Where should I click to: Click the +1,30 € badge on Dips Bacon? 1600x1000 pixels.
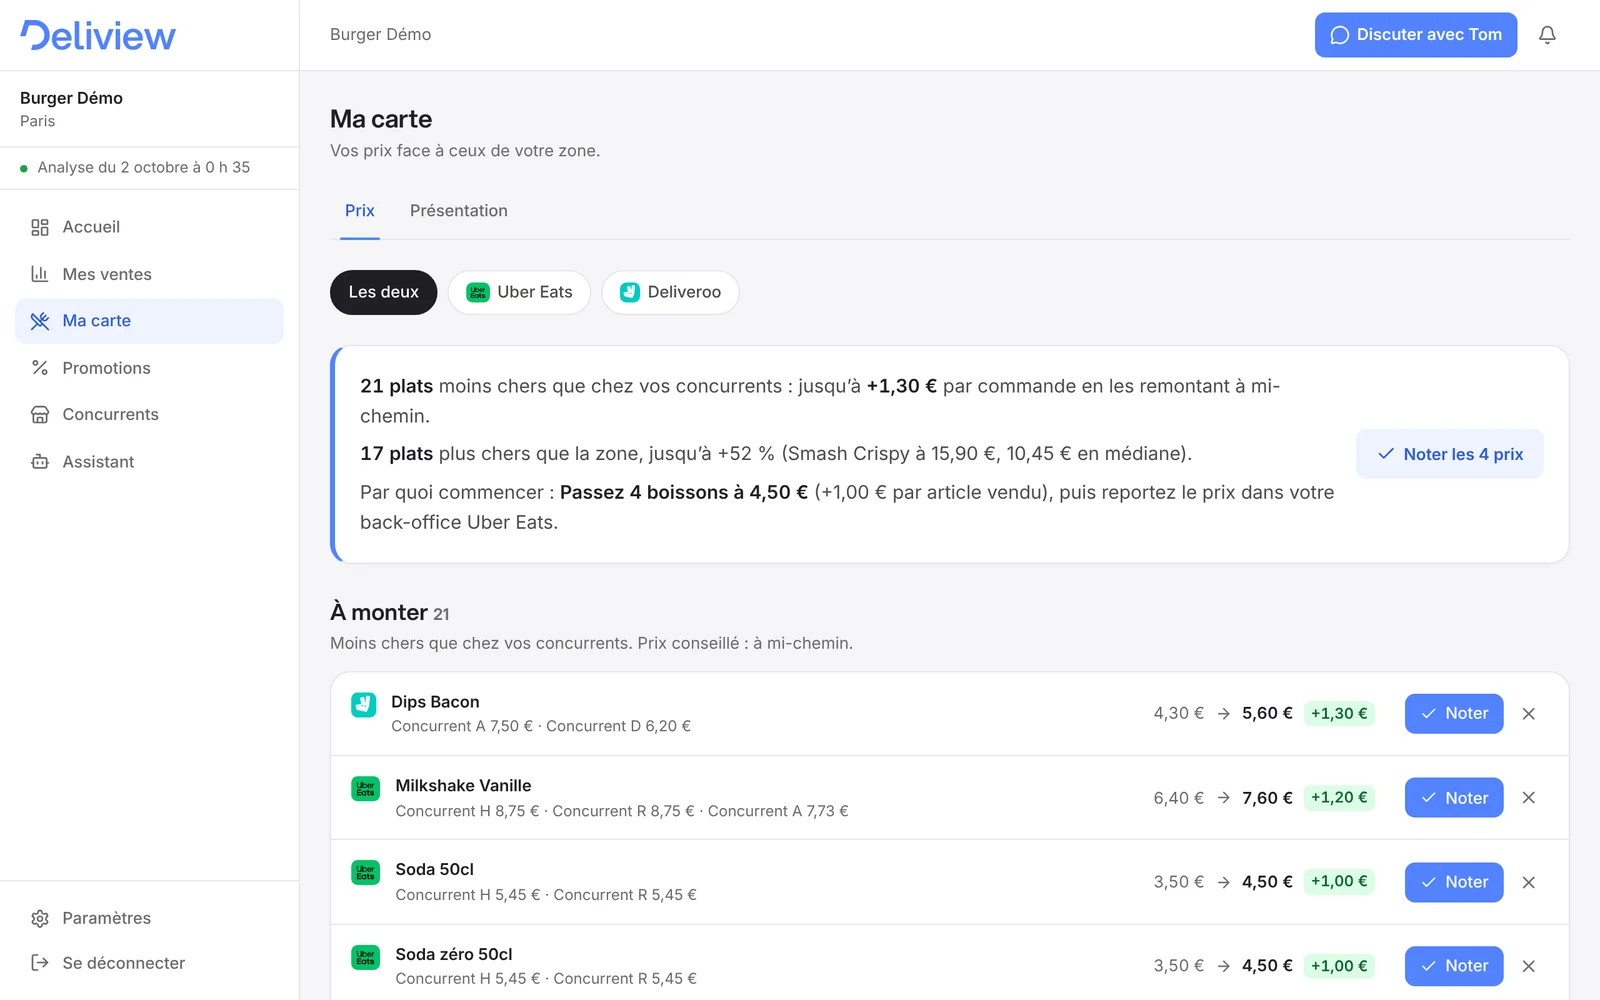pos(1339,714)
